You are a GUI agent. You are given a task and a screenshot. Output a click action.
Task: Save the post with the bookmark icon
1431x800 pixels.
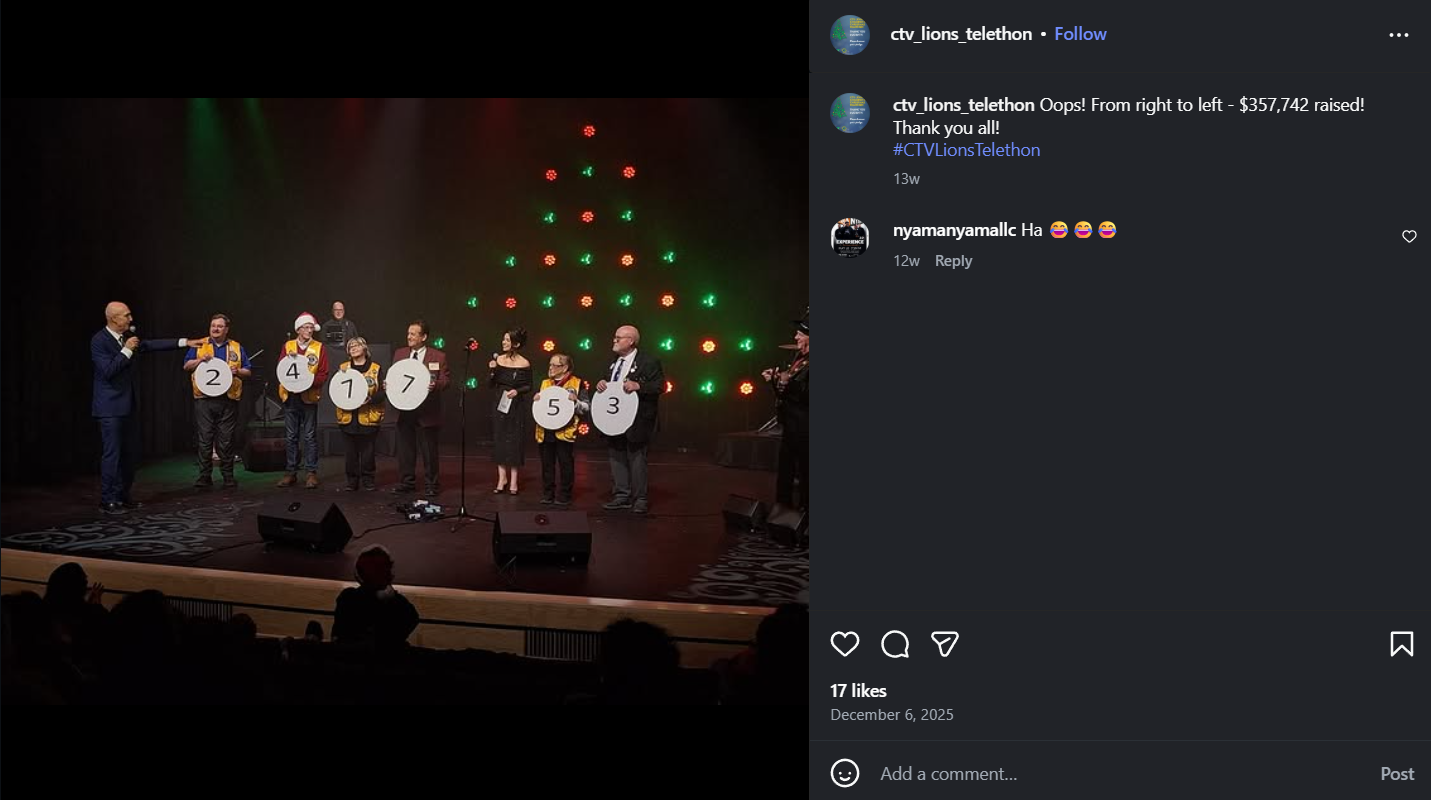coord(1402,644)
